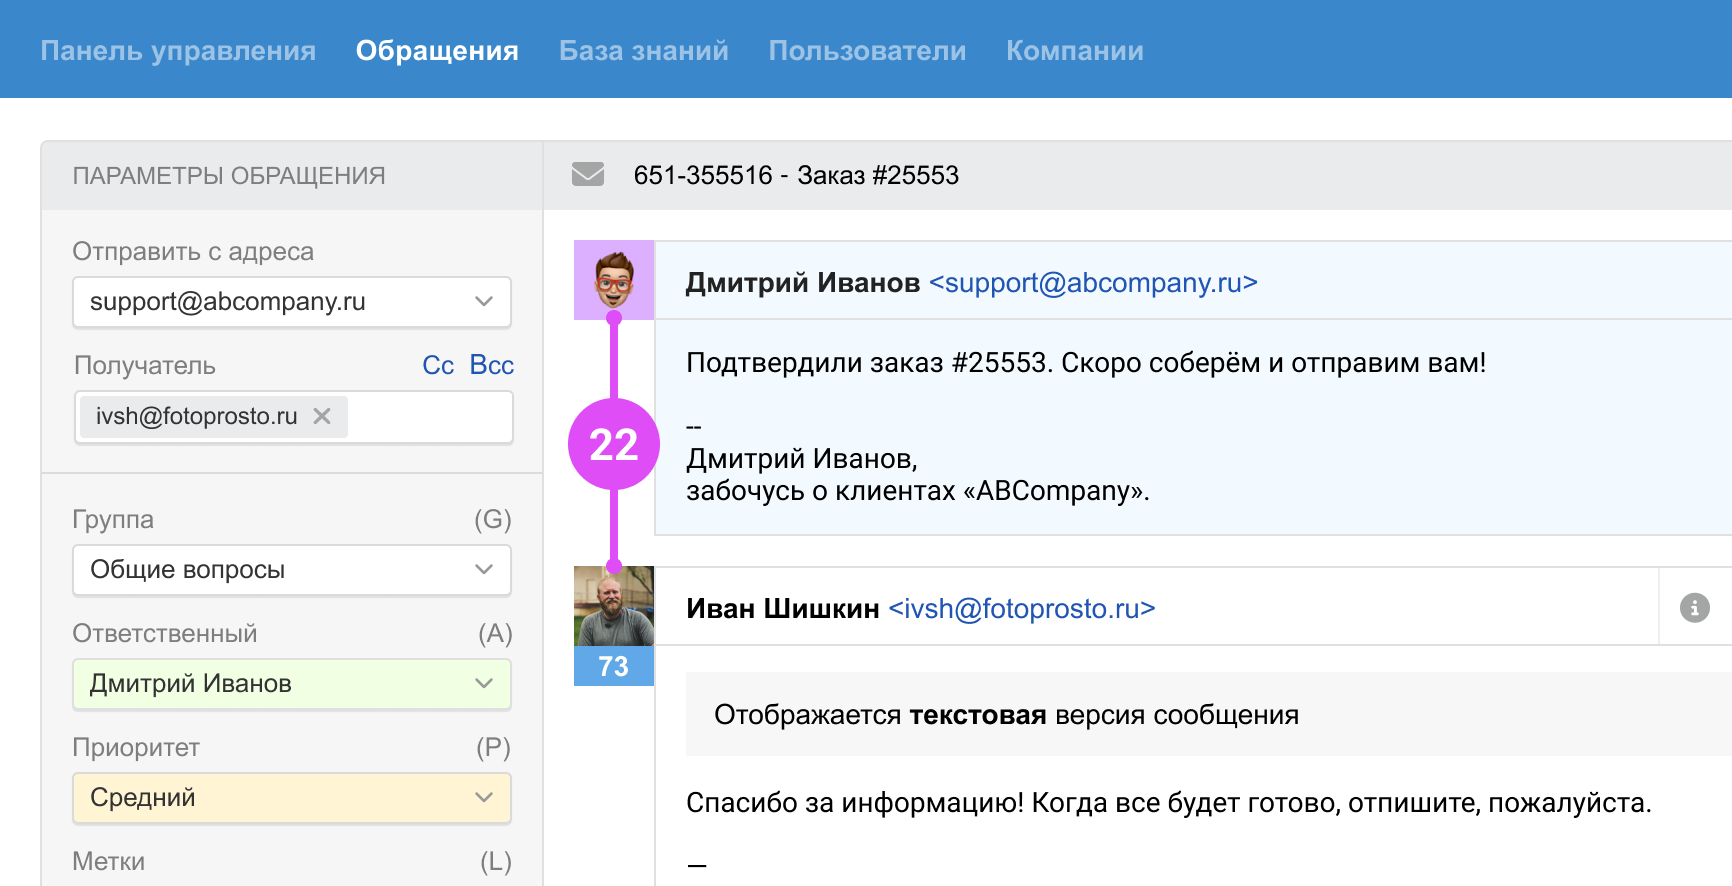Click Ivan Shishkin's photo avatar
Viewport: 1732px width, 886px height.
(614, 606)
